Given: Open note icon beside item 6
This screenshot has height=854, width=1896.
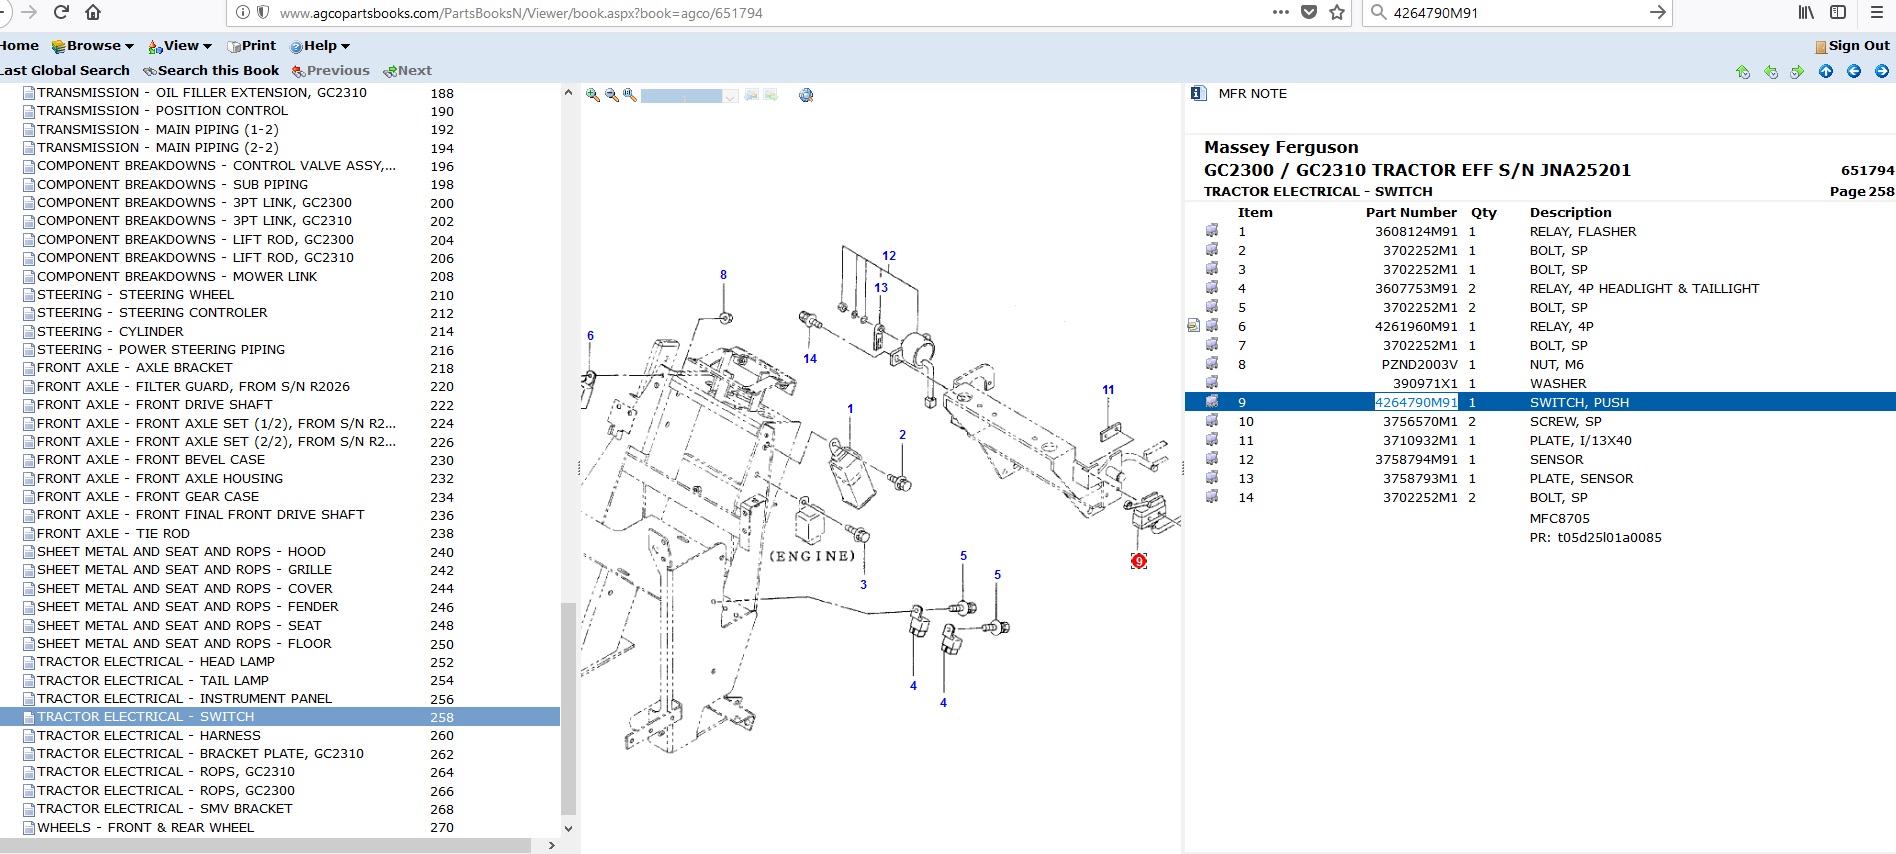Looking at the screenshot, I should (1193, 326).
